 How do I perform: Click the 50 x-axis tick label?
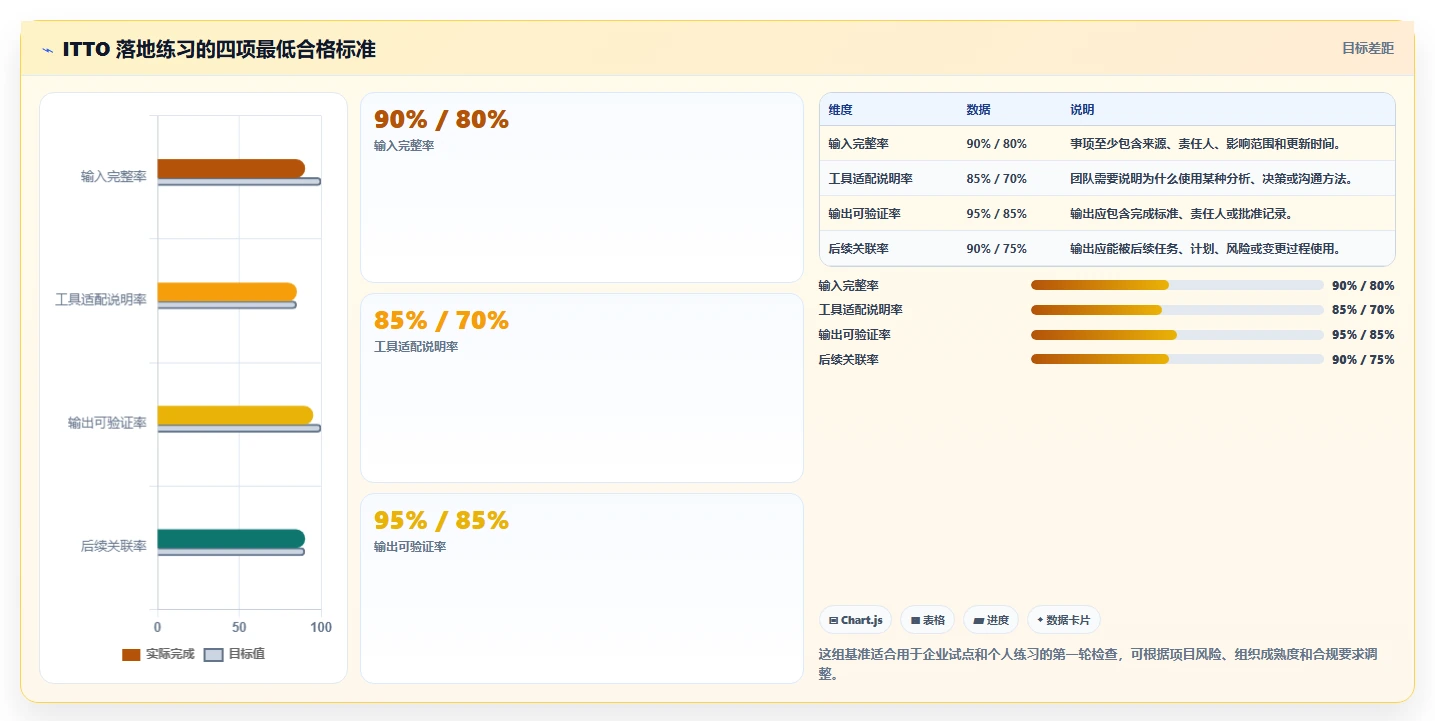coord(239,627)
